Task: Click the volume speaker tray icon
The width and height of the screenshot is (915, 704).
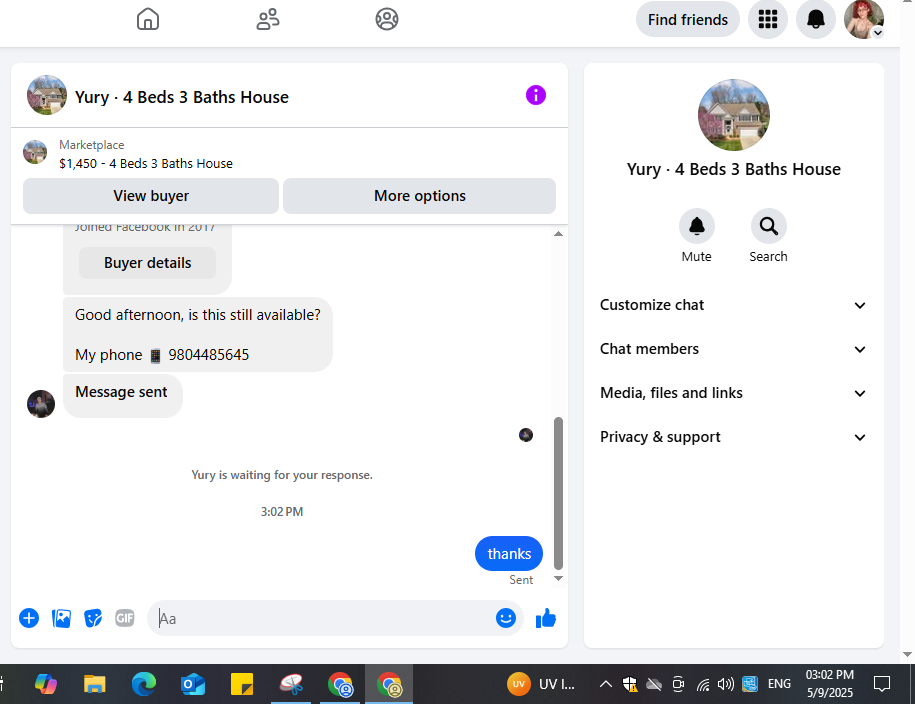Action: point(725,684)
